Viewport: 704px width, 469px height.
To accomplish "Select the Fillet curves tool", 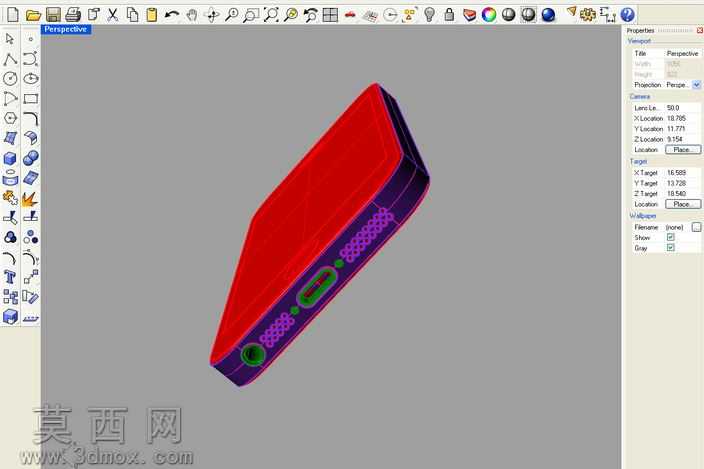I will tap(31, 118).
